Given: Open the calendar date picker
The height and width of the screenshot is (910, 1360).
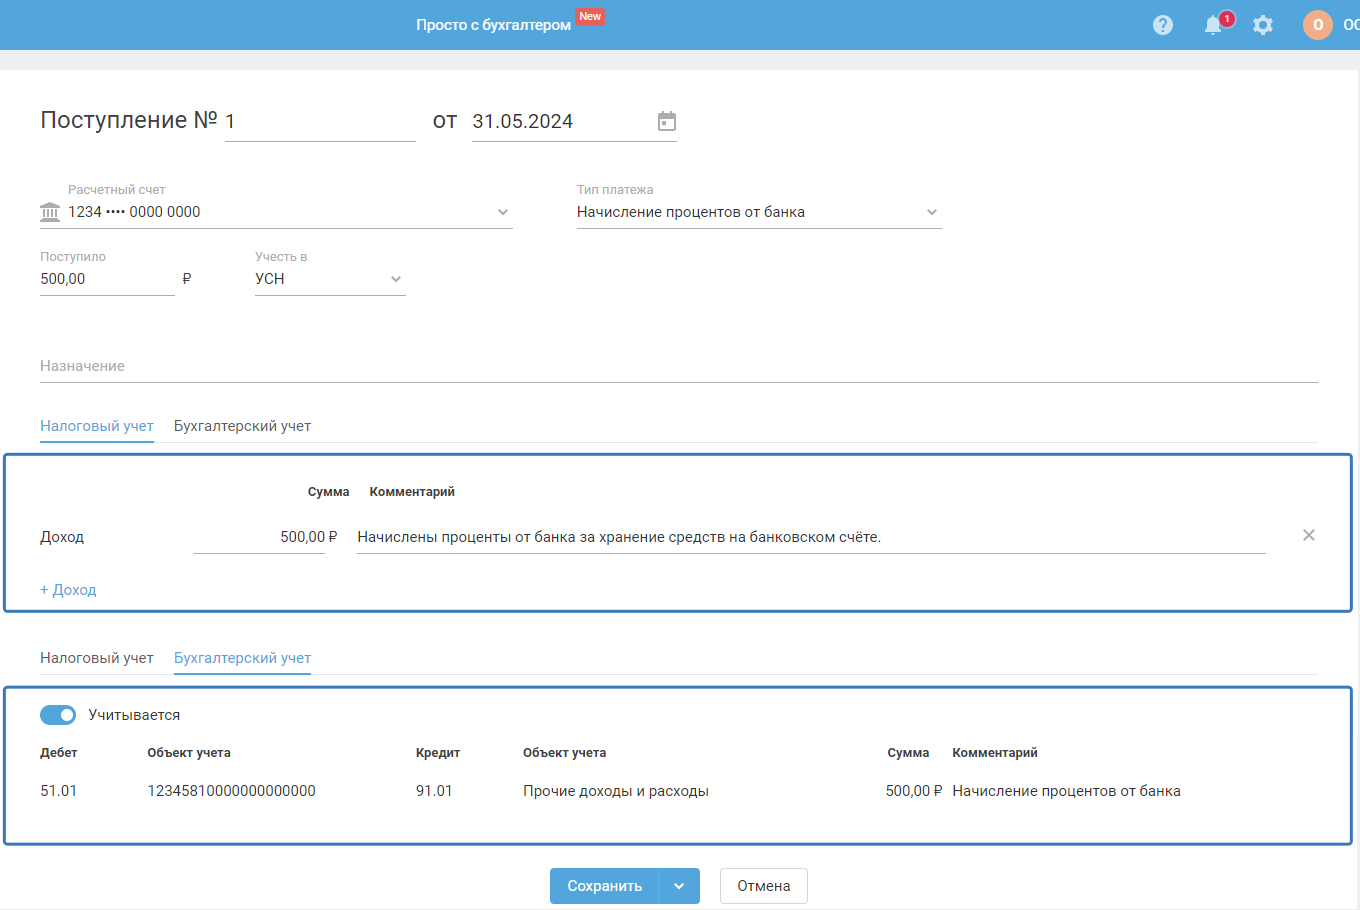Looking at the screenshot, I should point(667,121).
